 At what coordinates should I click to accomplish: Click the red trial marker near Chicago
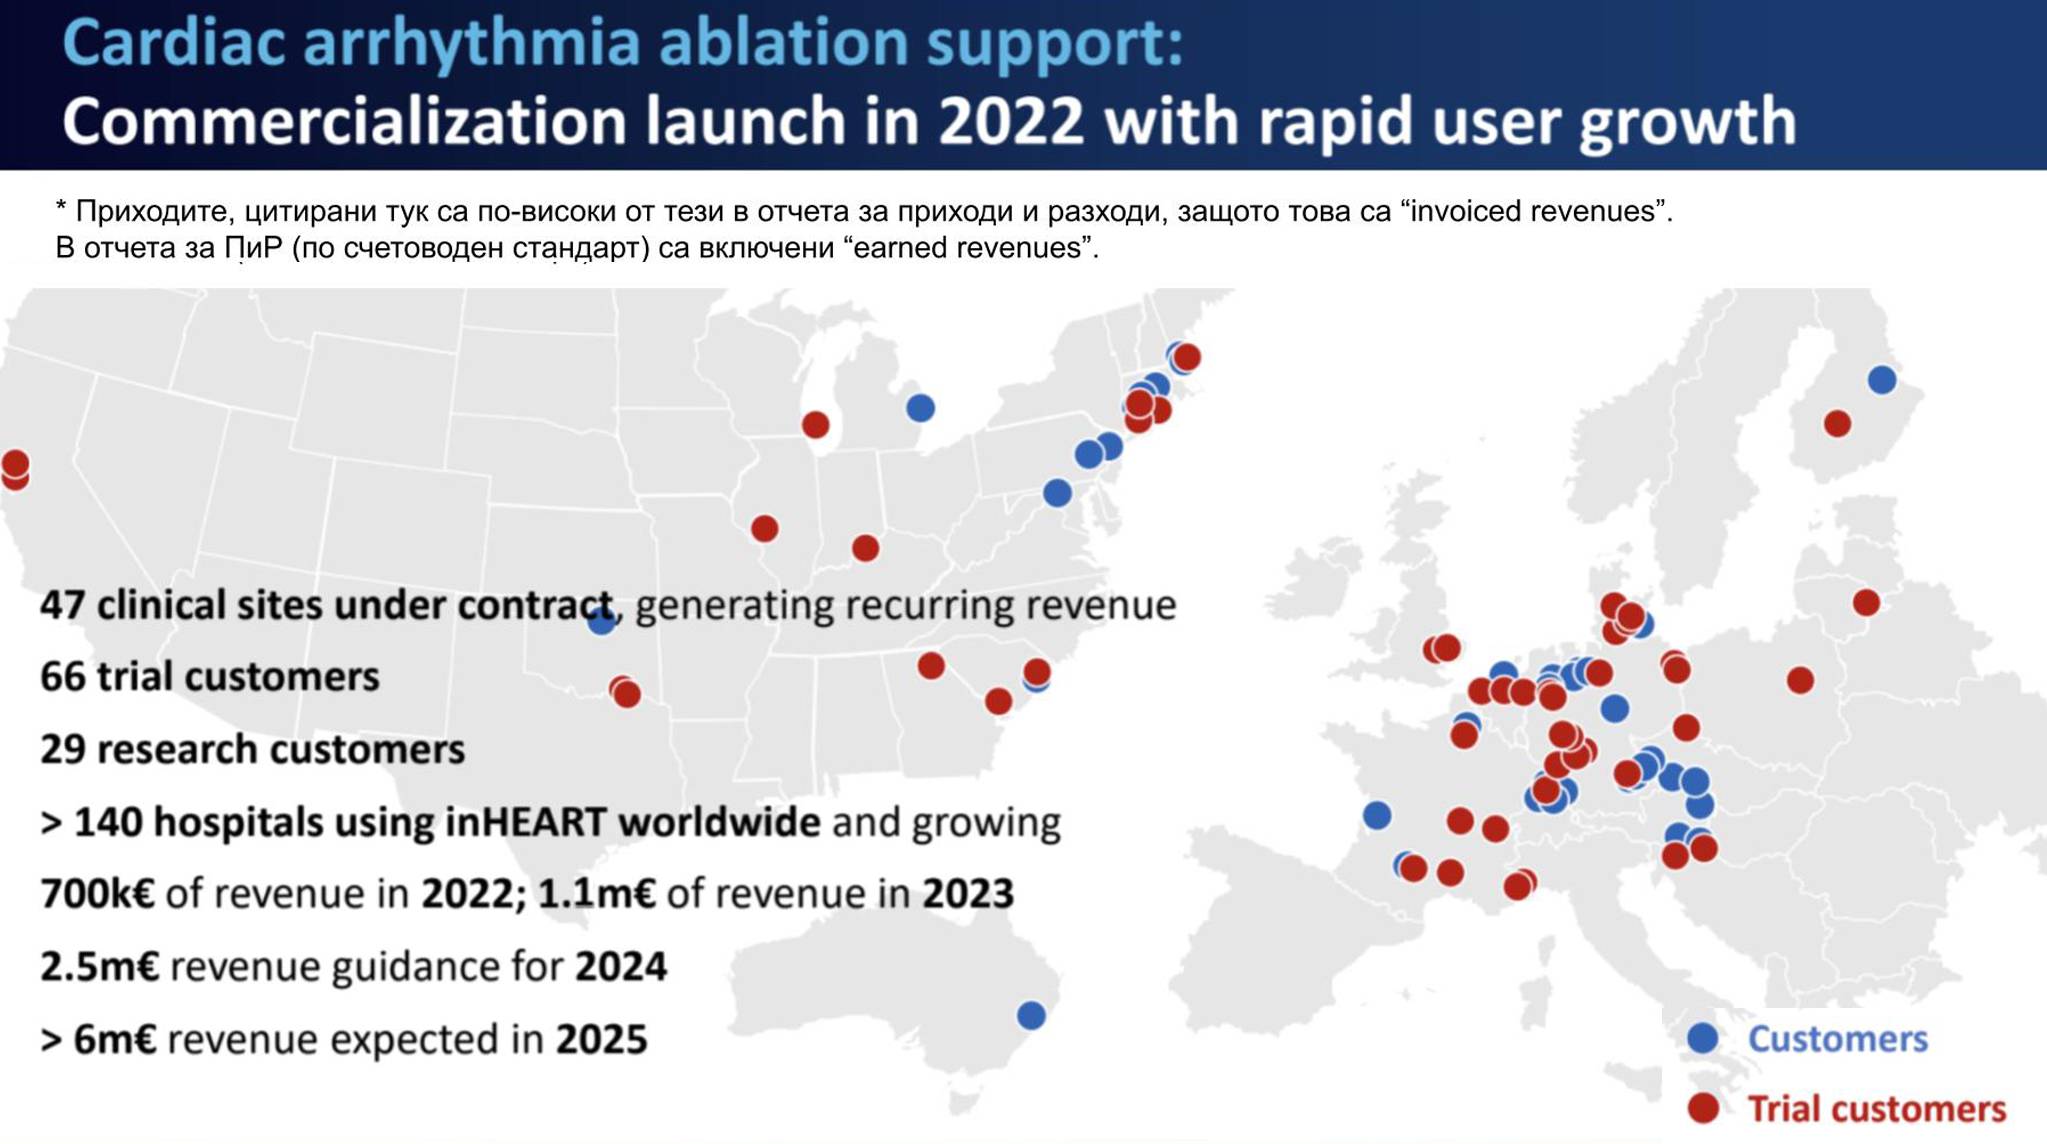point(816,425)
